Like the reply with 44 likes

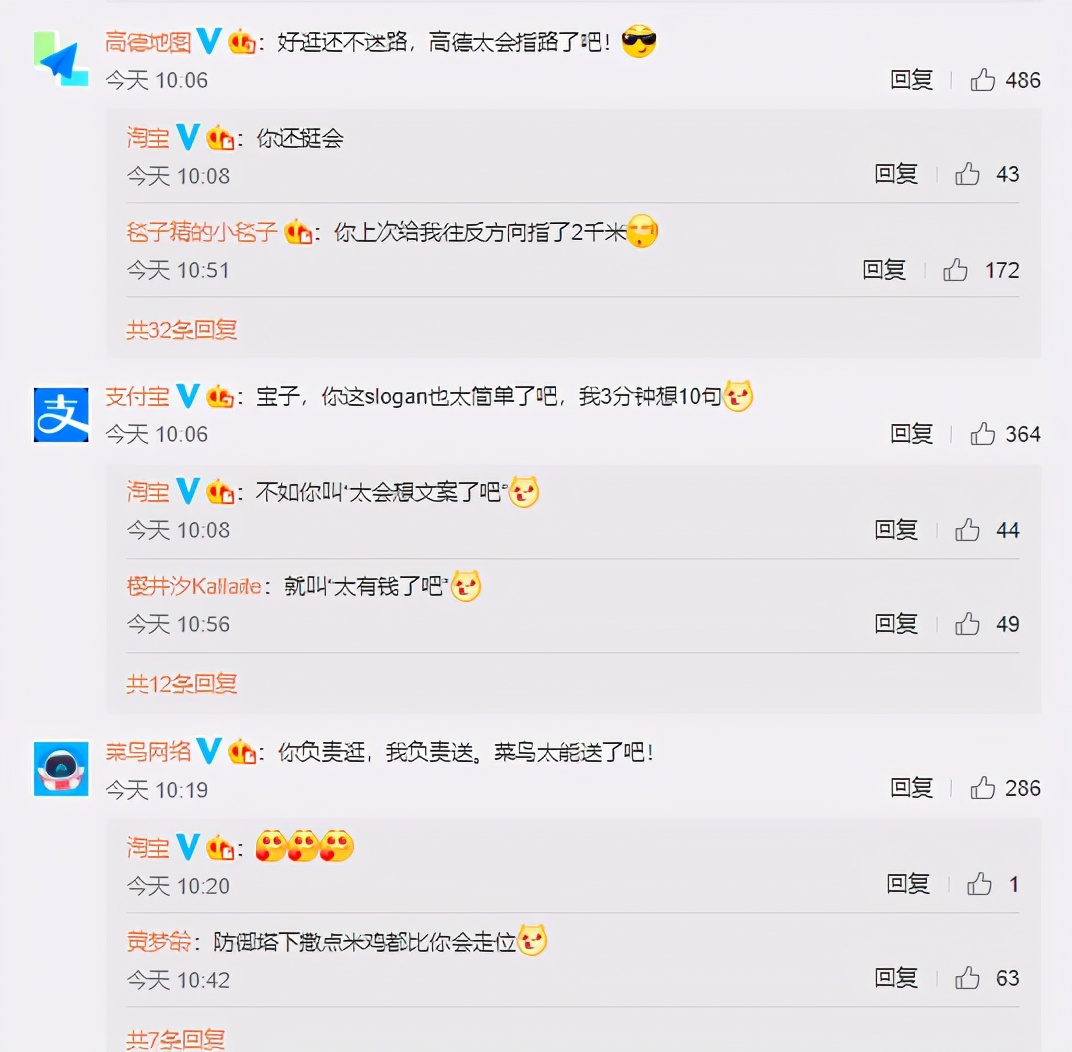tap(967, 529)
